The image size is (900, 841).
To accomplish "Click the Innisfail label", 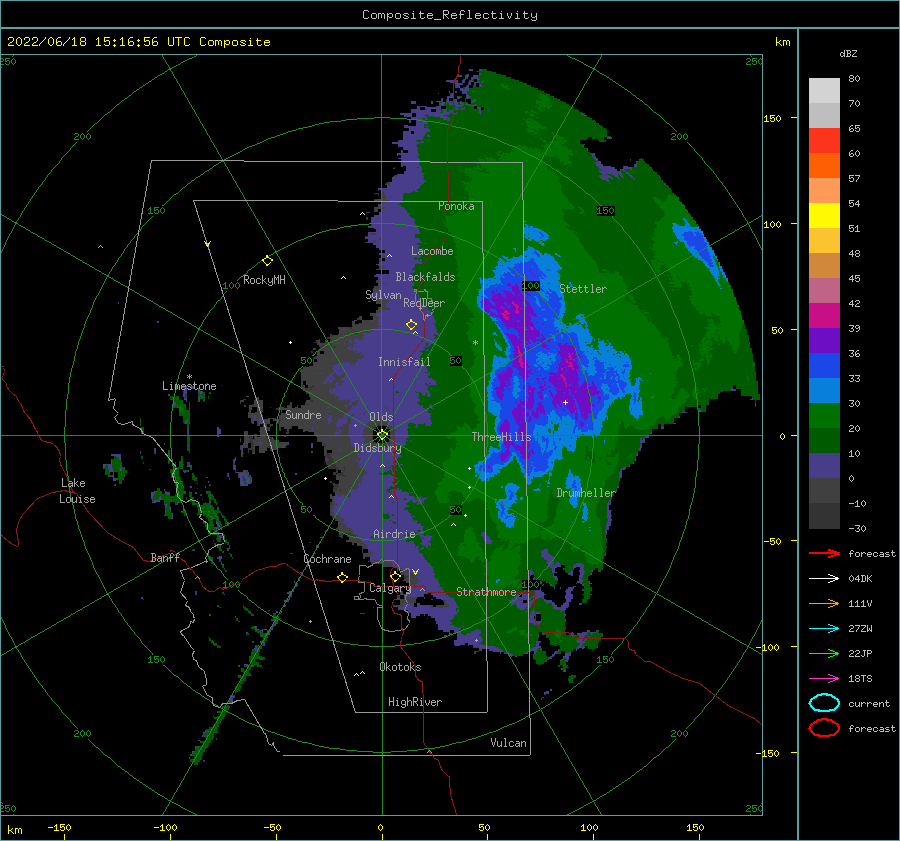I will click(404, 362).
